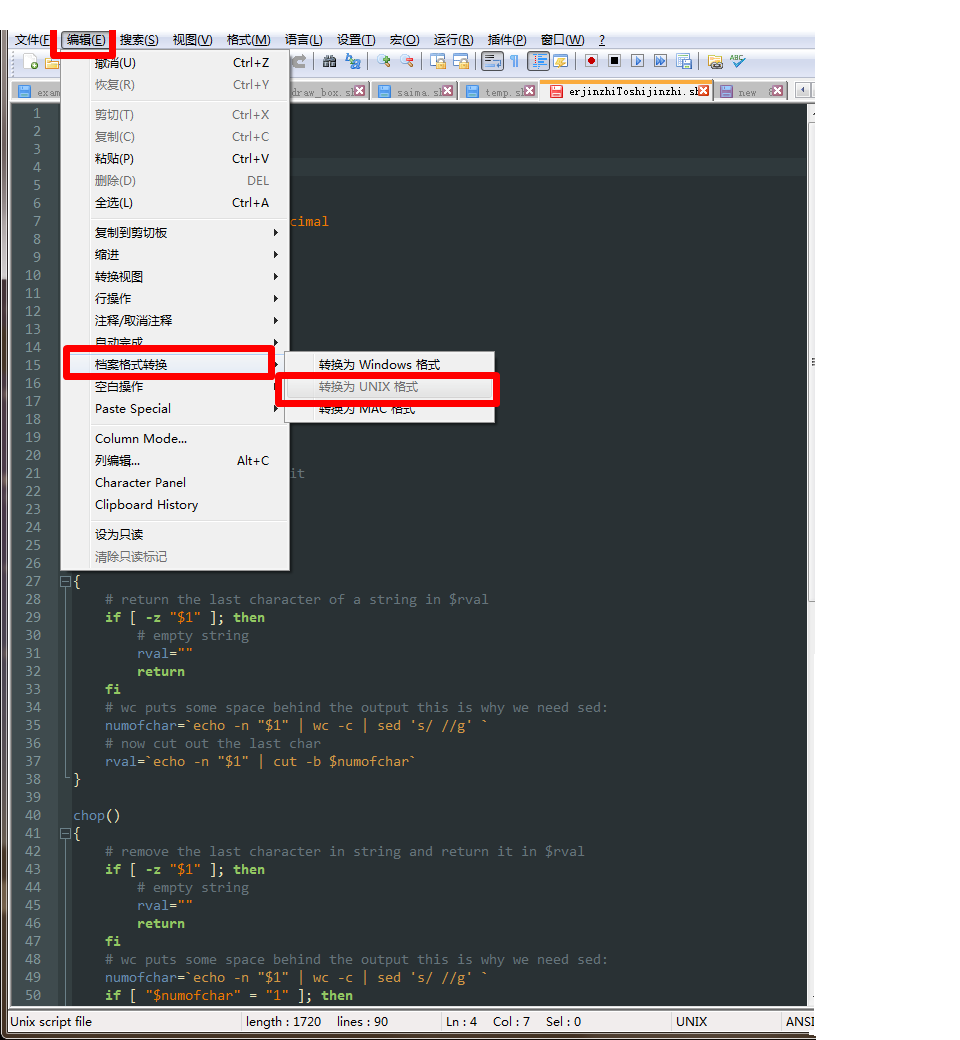Open Find with the binoculars icon
960x1040 pixels.
(x=330, y=62)
